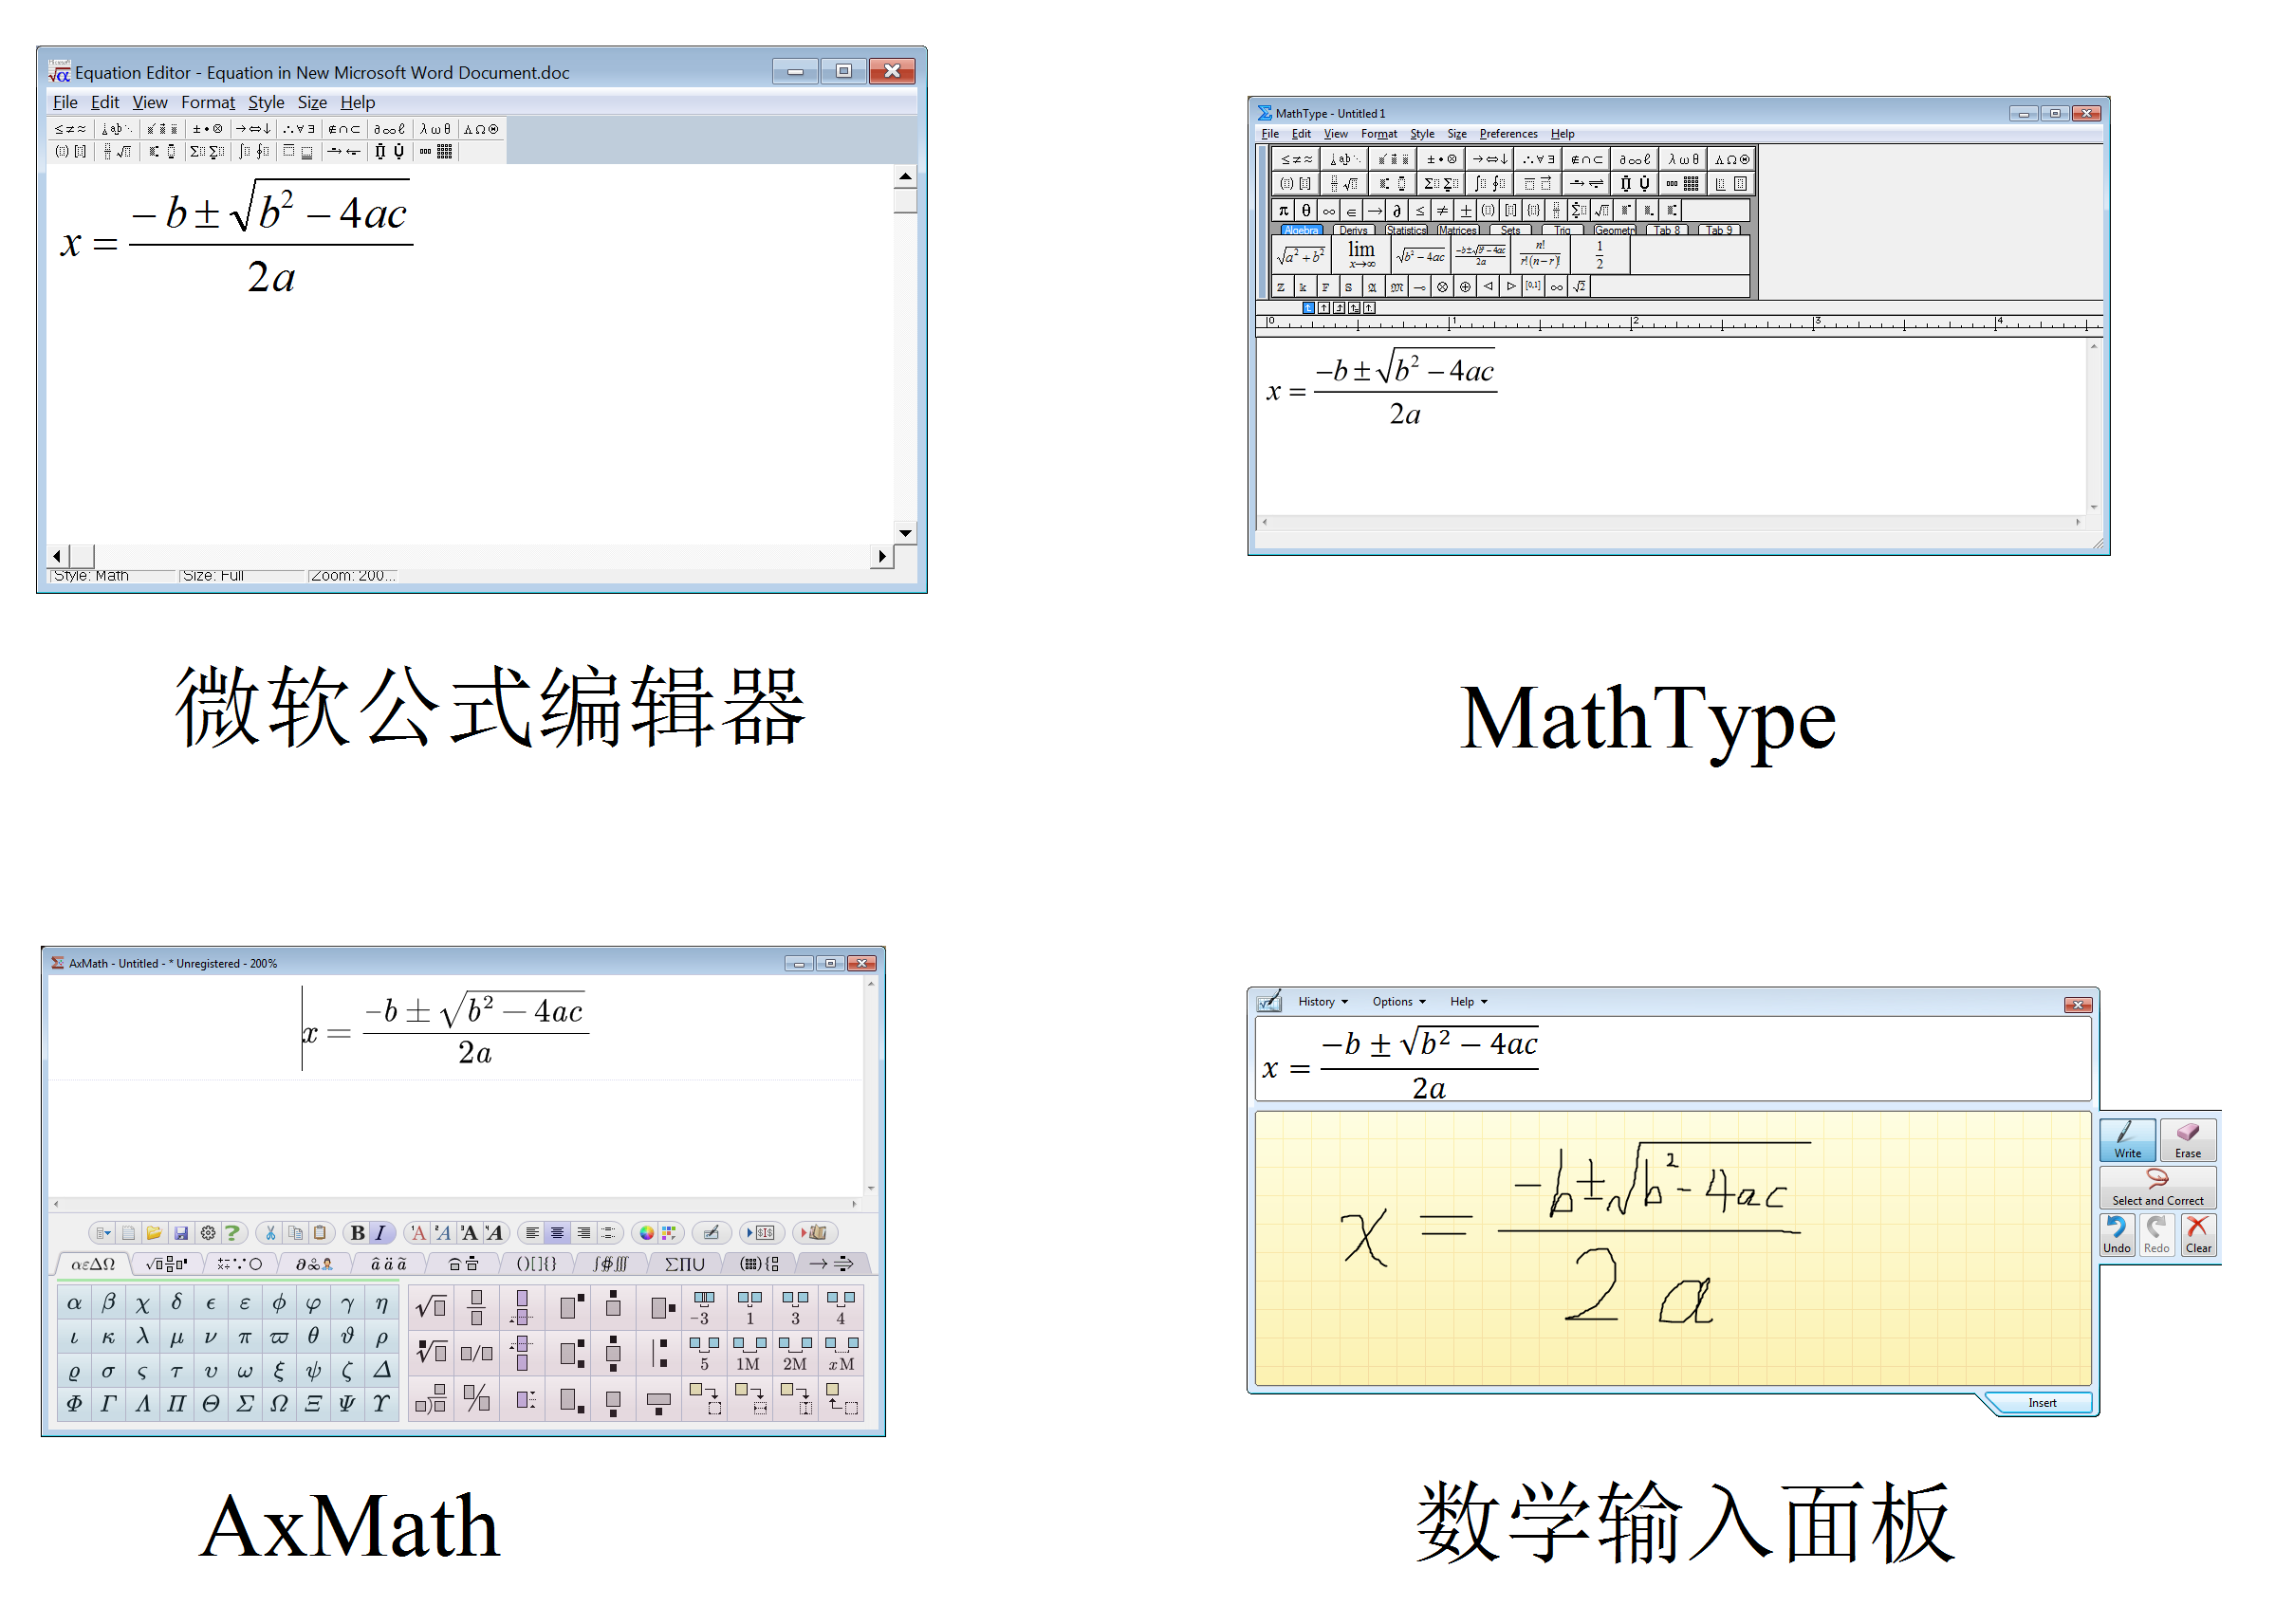Select left alignment in AxMath toolbar
The image size is (2275, 1624).
[x=533, y=1233]
